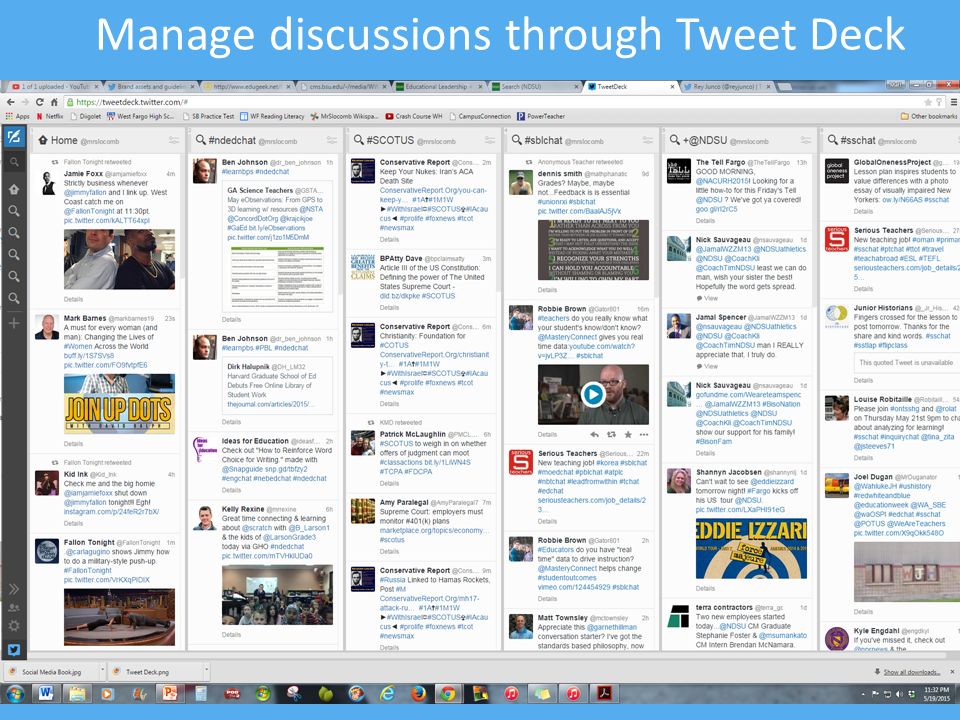Open #sblchat column options slider icon

point(648,141)
